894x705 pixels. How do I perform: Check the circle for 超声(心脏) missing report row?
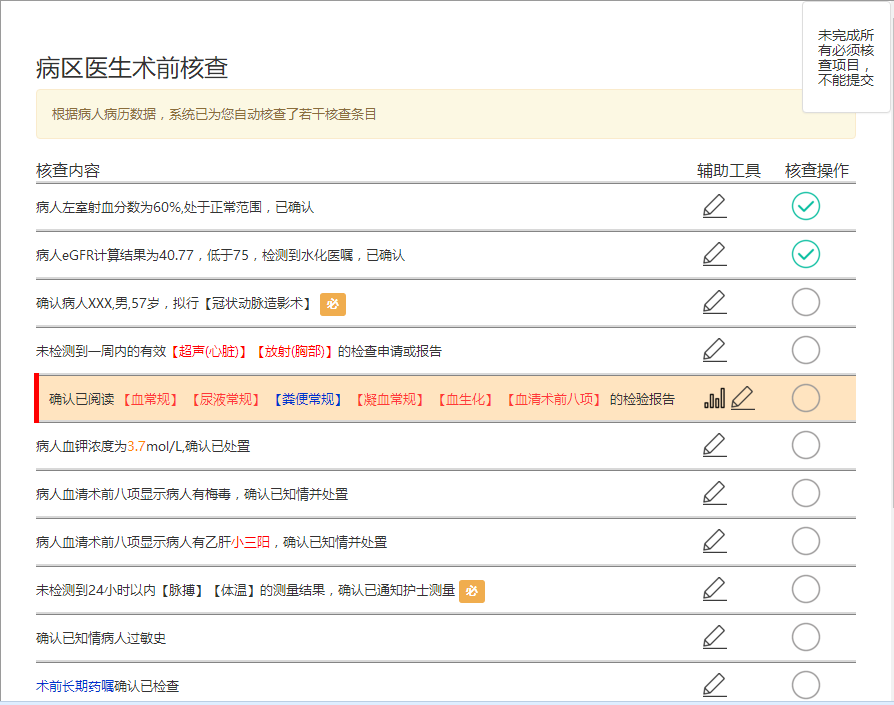coord(805,350)
